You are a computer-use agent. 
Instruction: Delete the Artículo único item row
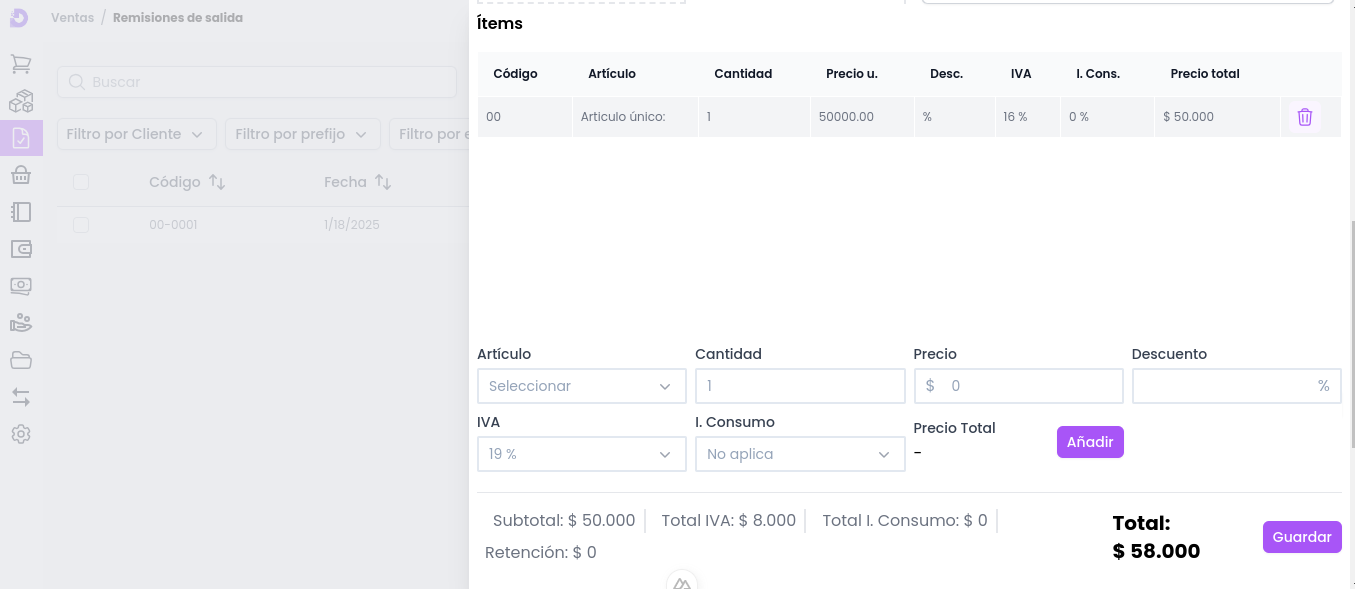[x=1304, y=117]
